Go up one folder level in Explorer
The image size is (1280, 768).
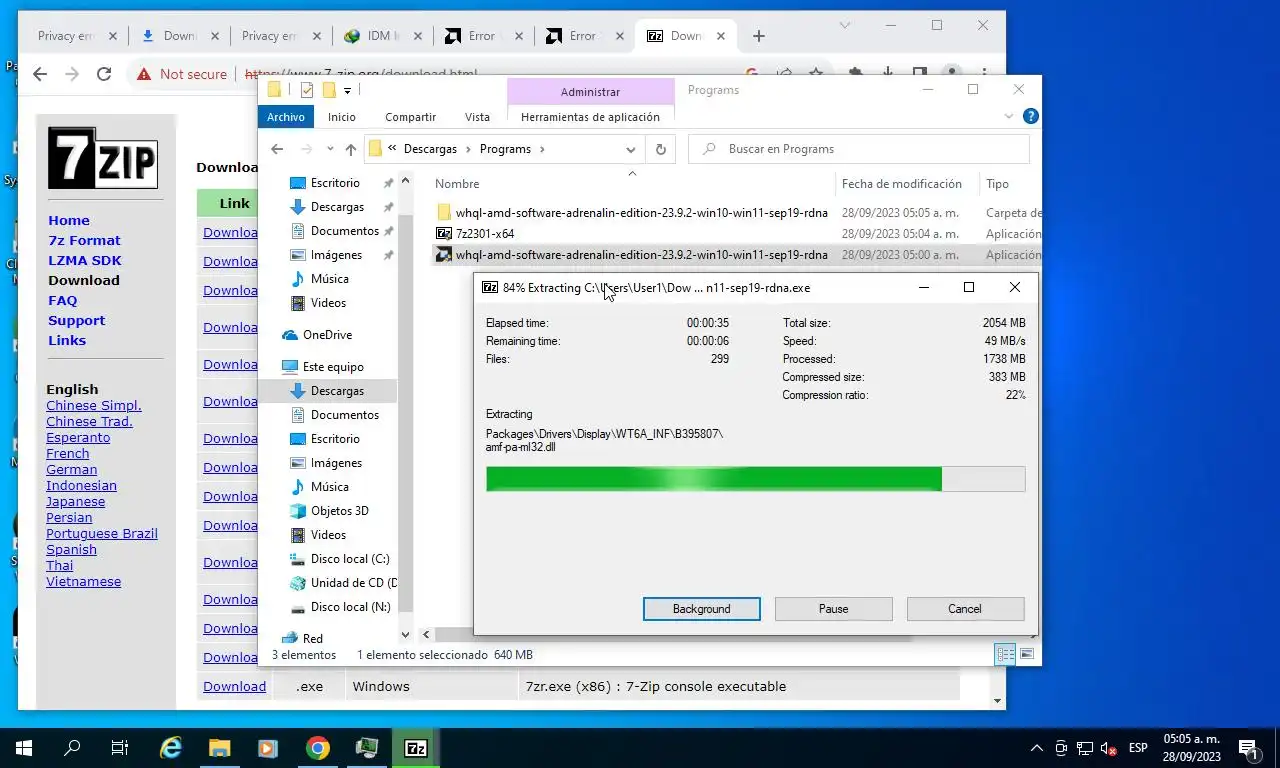tap(350, 149)
